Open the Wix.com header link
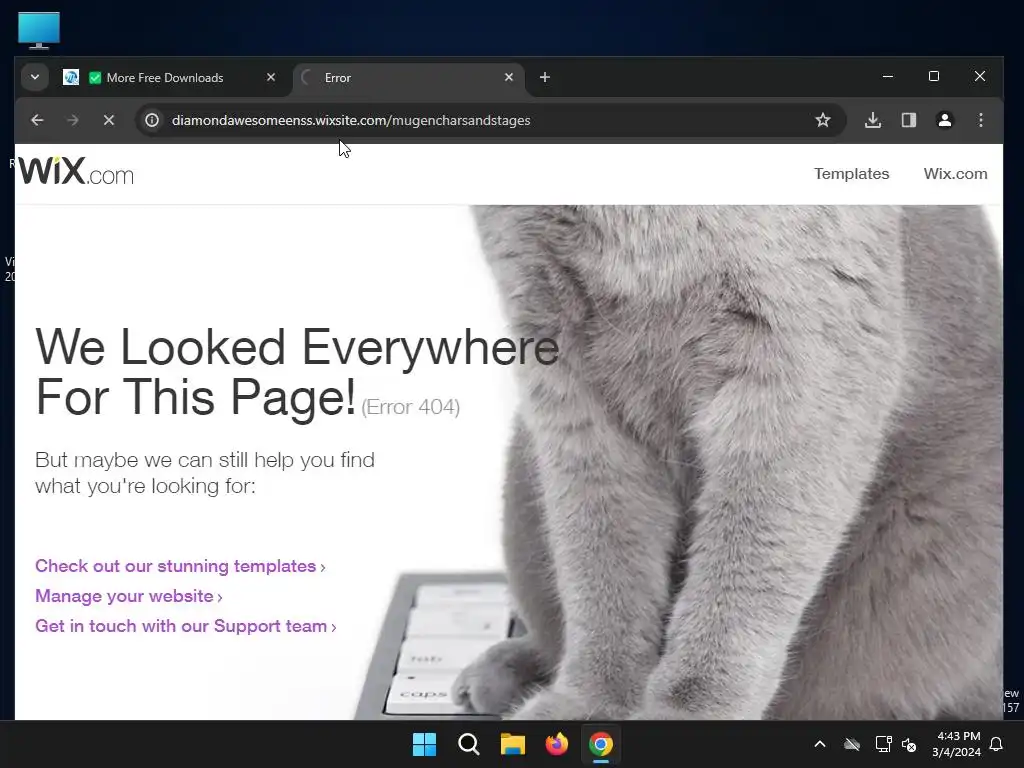This screenshot has width=1024, height=768. click(955, 174)
